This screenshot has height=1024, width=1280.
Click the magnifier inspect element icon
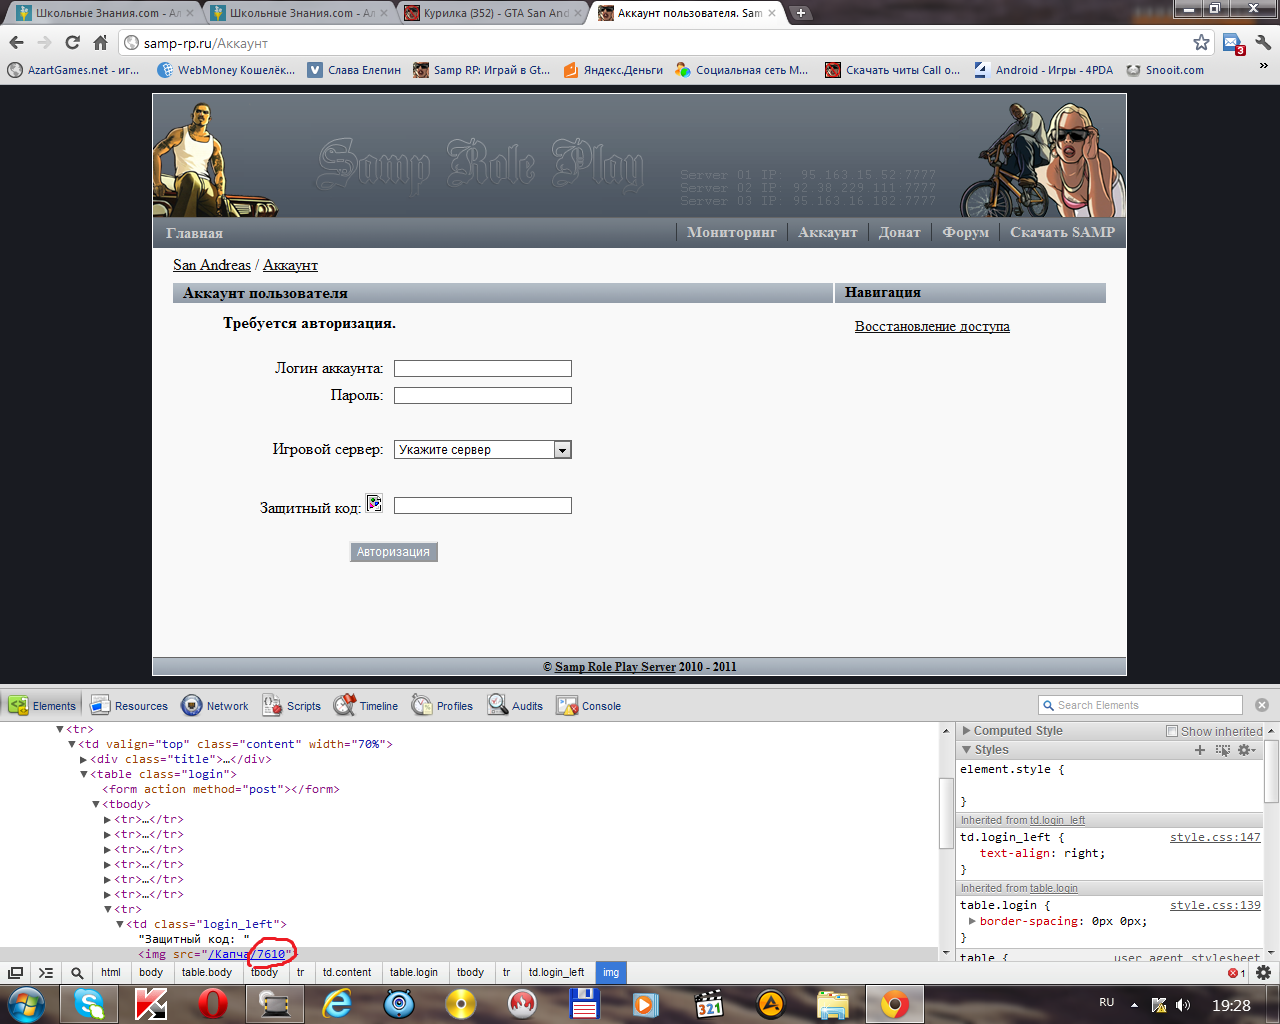pos(77,973)
